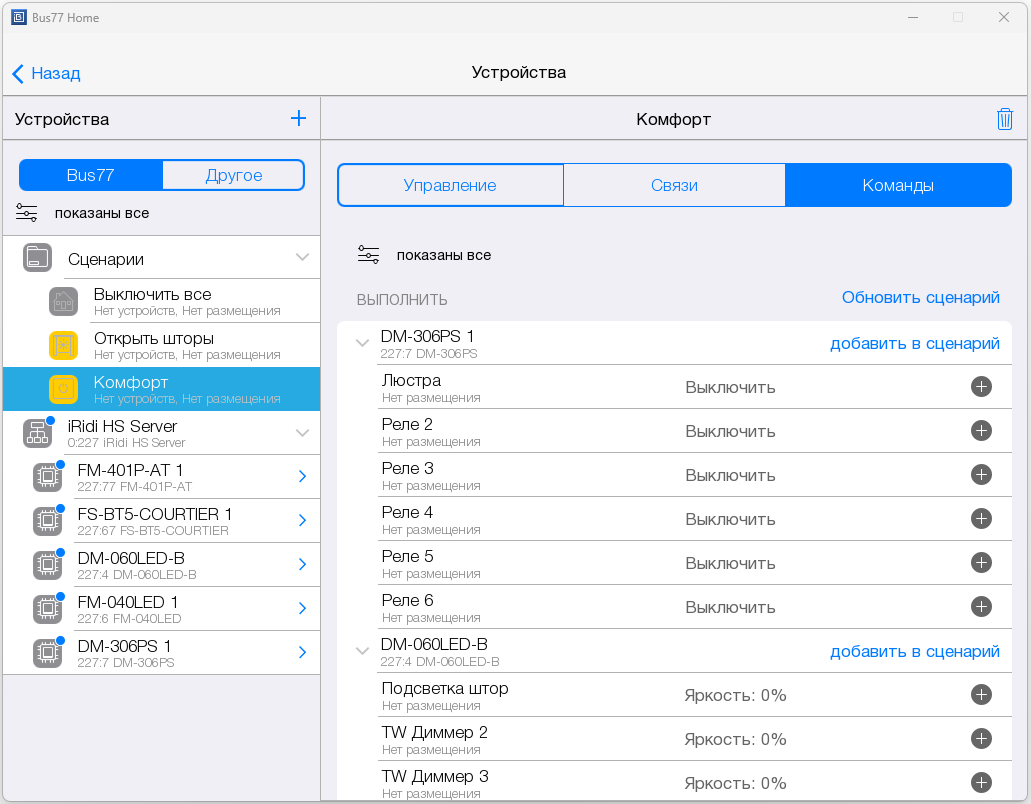Click the plus icon to add a device
Screen dimensions: 1031x804
[x=298, y=119]
